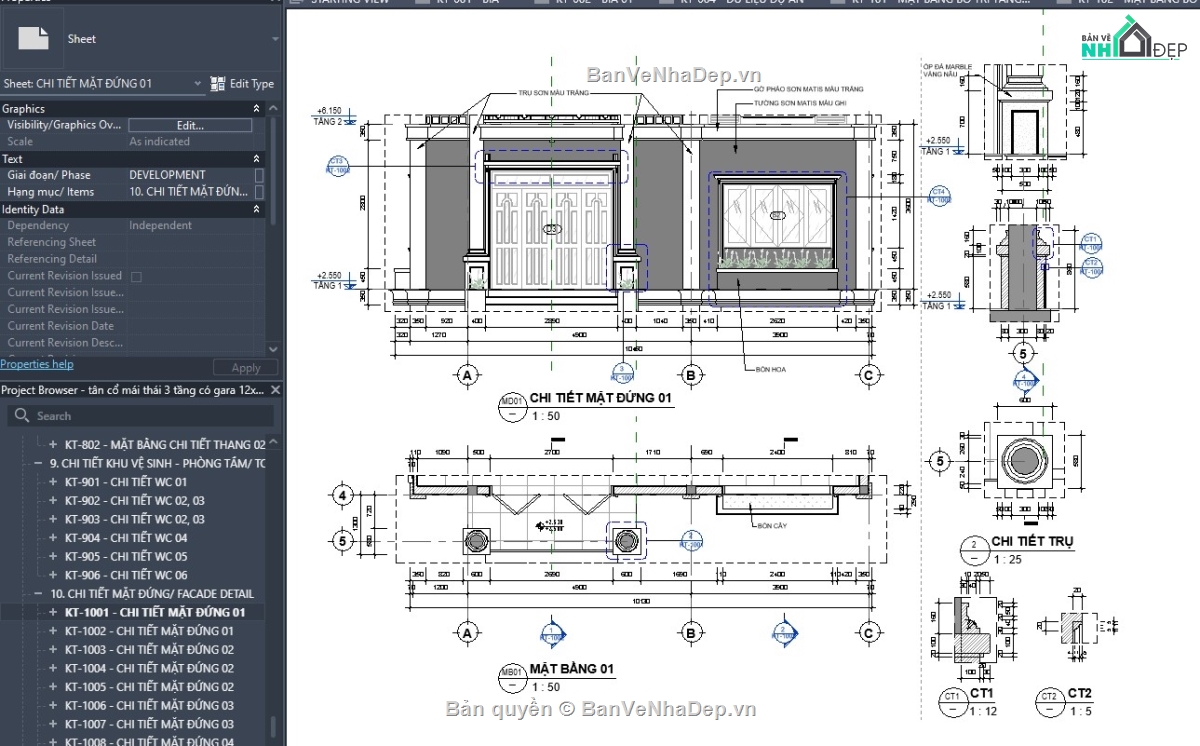Click the 'TRỤ SƠN MÀU TRẮNG' annotation label
1200x746 pixels.
(x=553, y=92)
